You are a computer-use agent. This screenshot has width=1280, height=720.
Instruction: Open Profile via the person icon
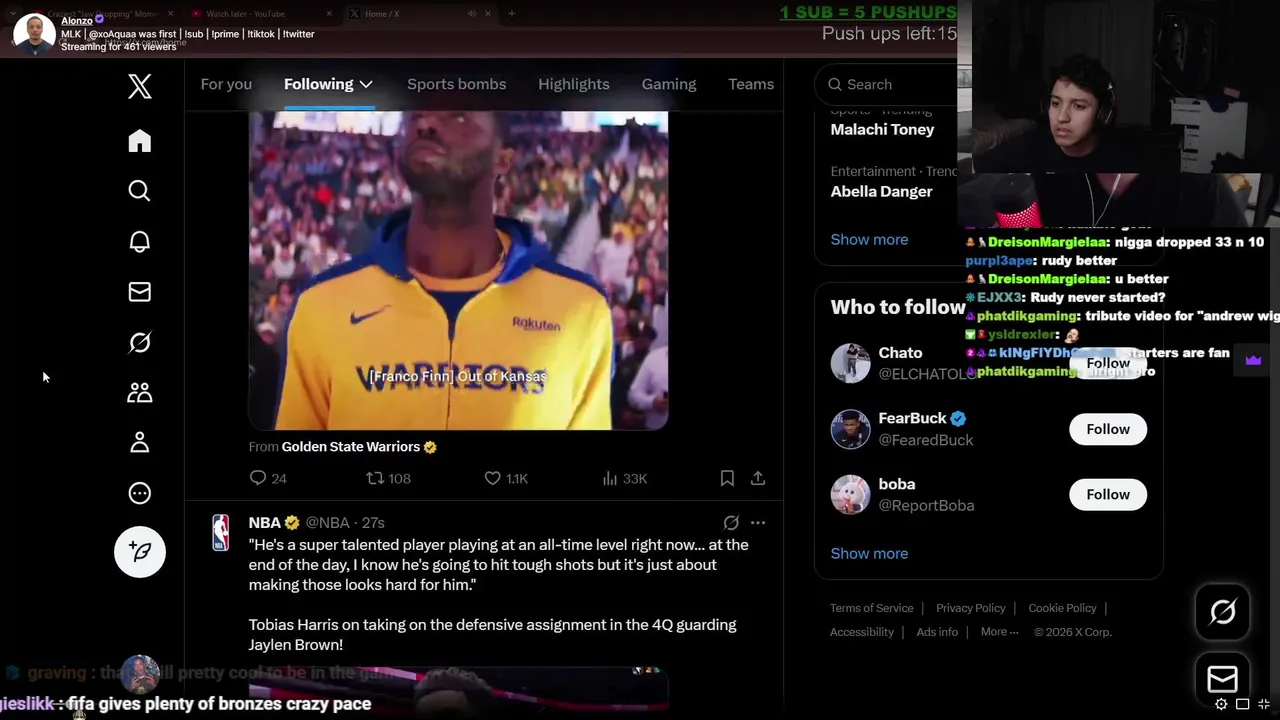point(140,443)
